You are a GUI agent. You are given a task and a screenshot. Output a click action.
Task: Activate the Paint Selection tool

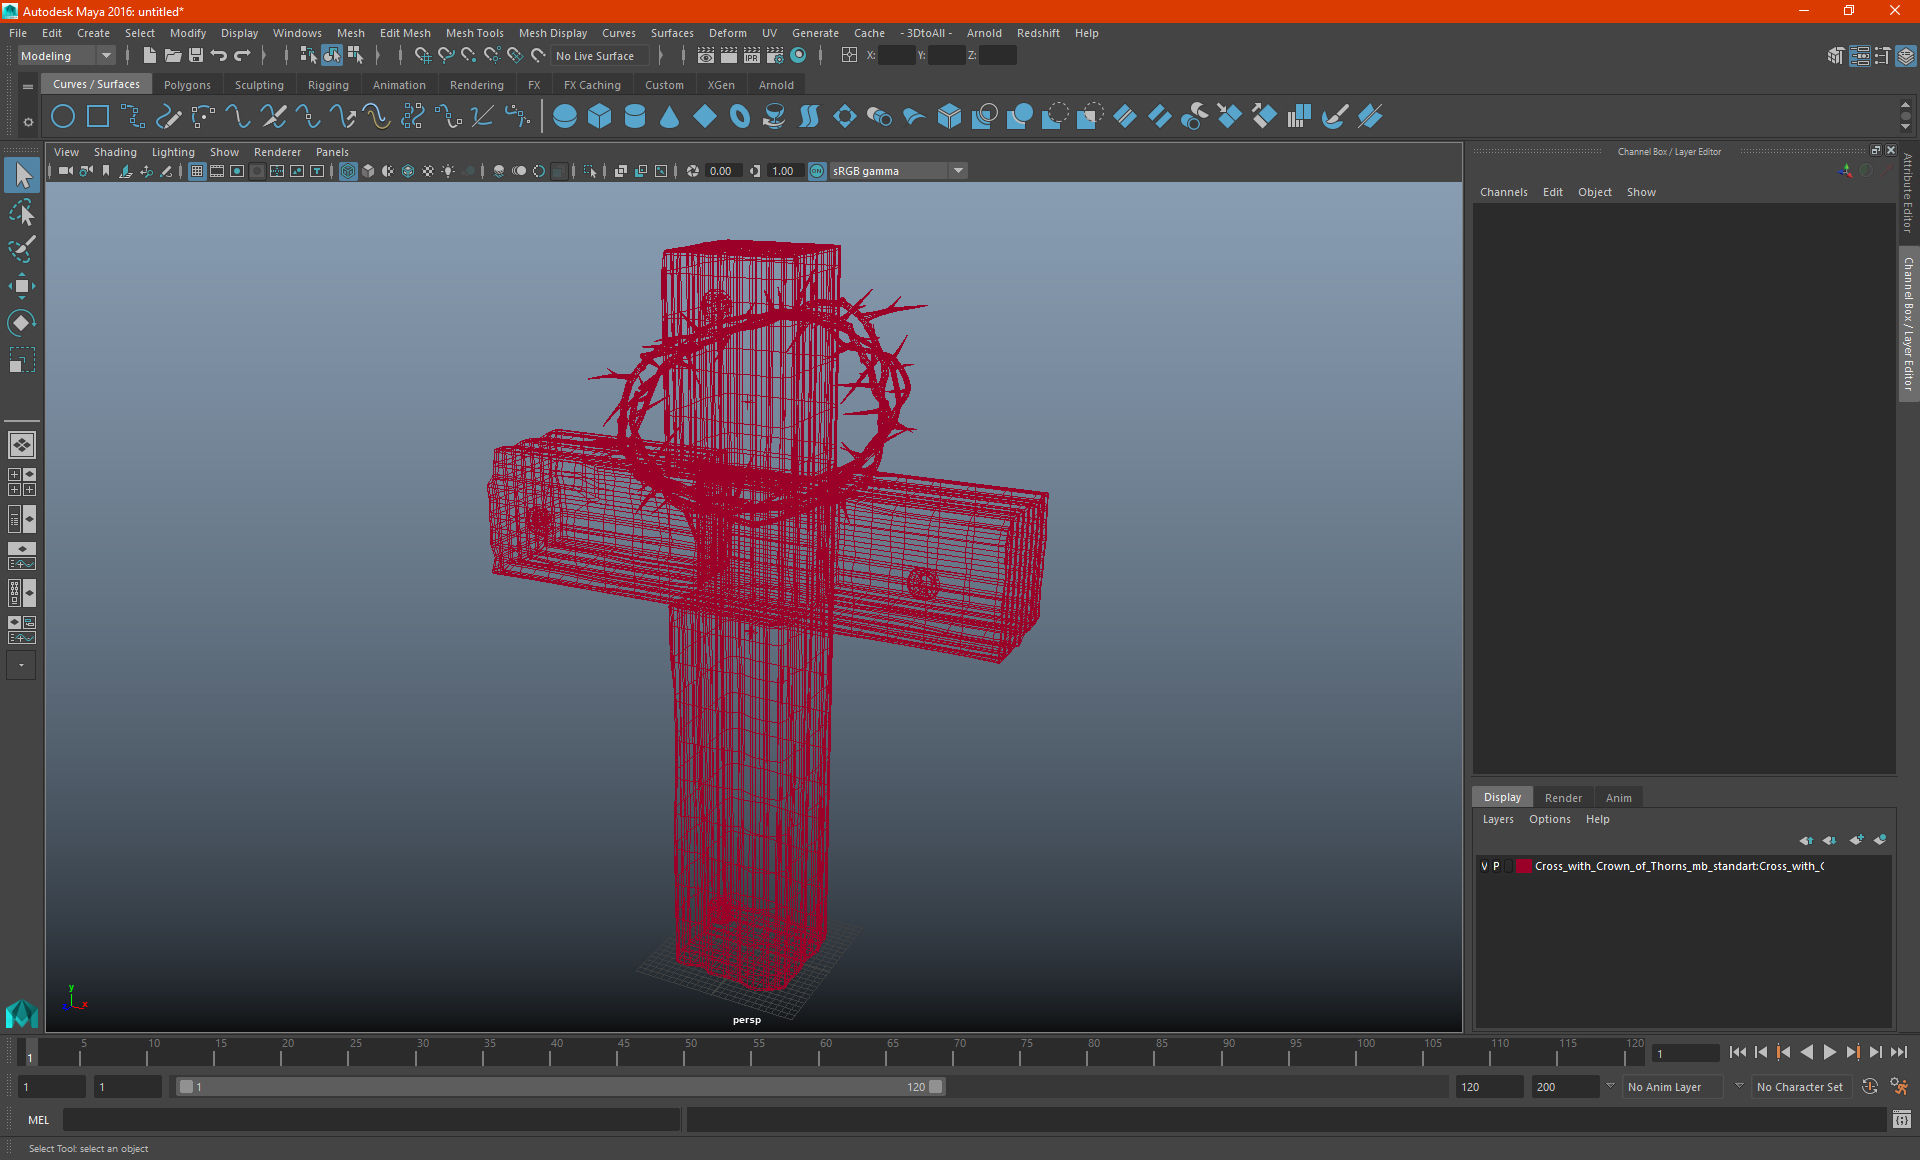pyautogui.click(x=22, y=249)
